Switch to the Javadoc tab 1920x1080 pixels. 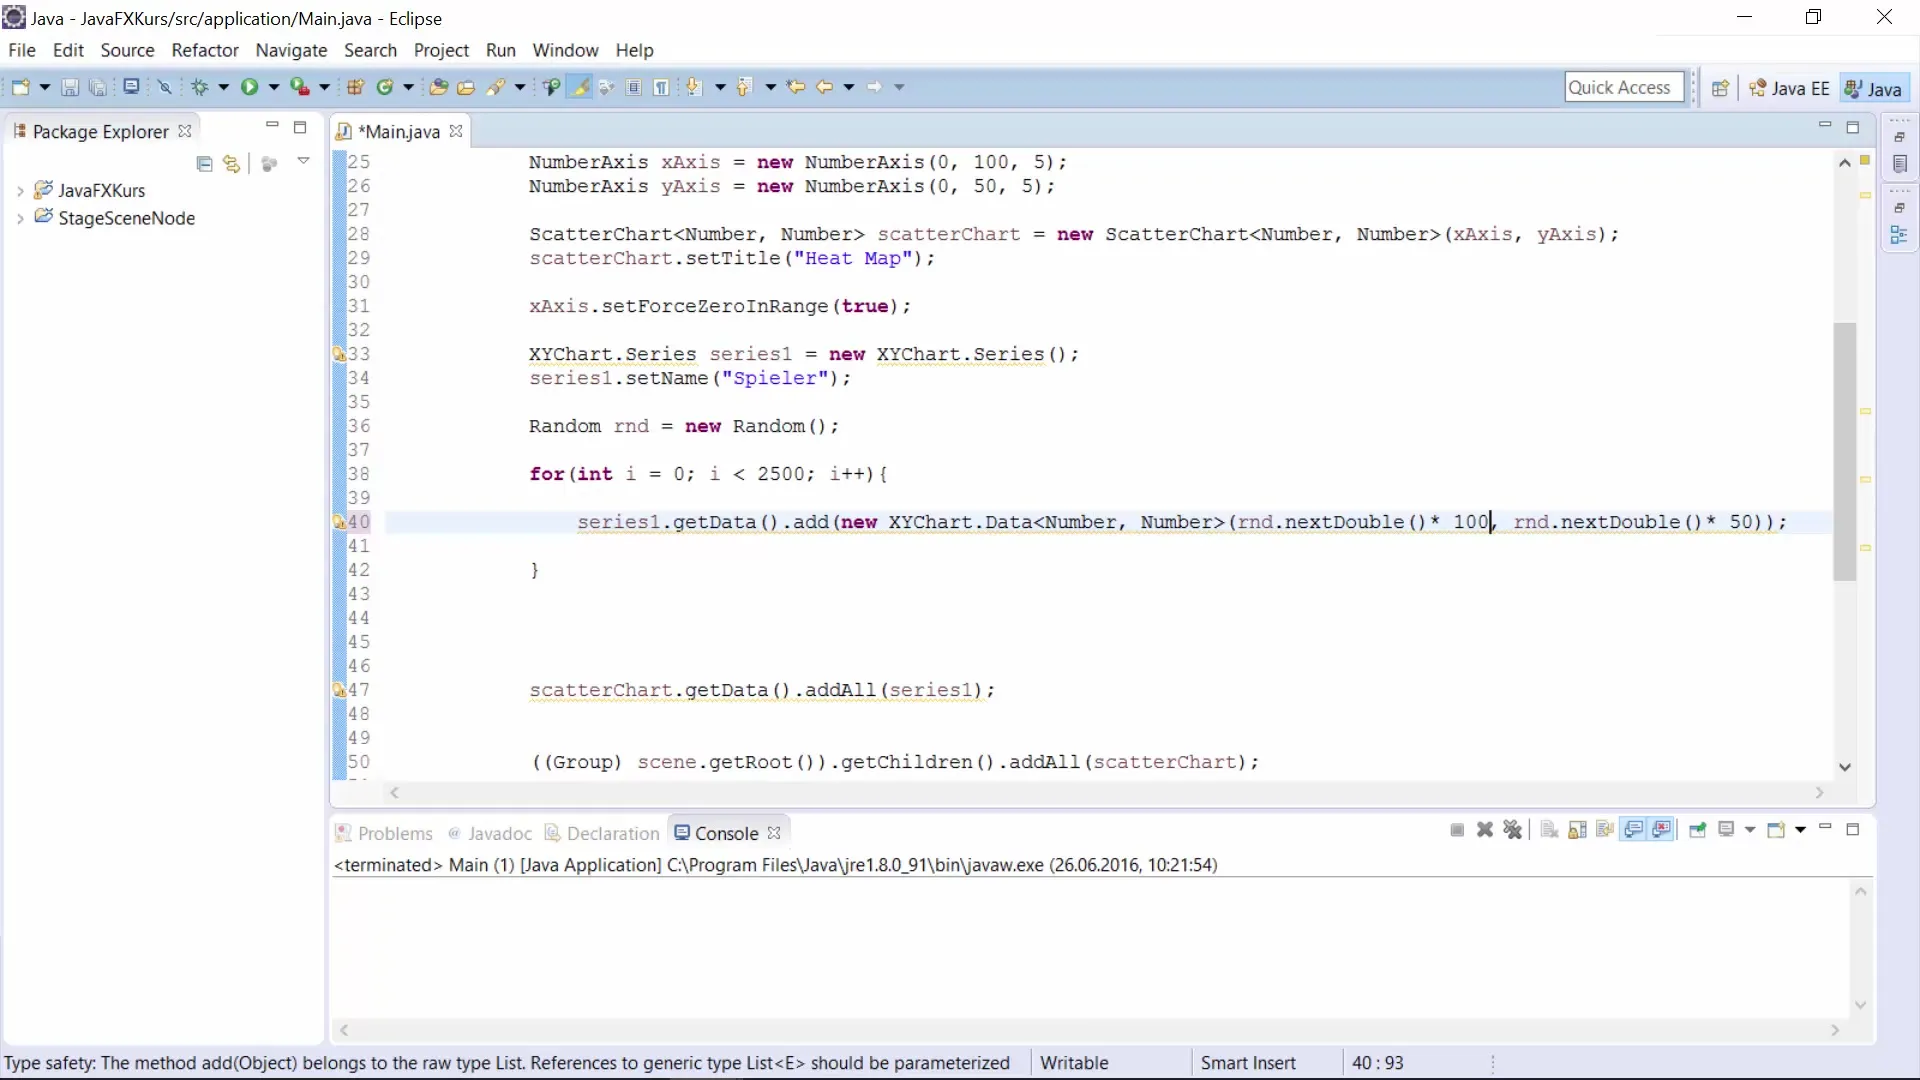click(x=490, y=833)
